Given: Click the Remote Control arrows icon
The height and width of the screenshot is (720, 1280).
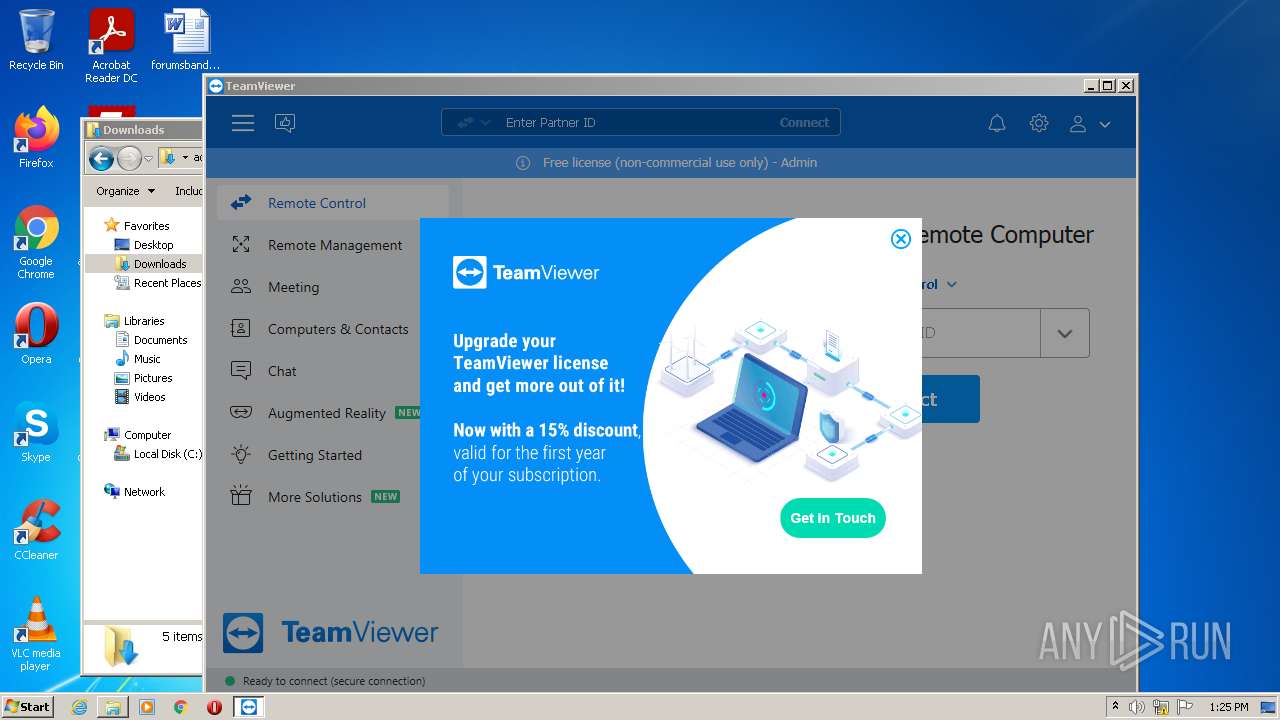Looking at the screenshot, I should [241, 203].
